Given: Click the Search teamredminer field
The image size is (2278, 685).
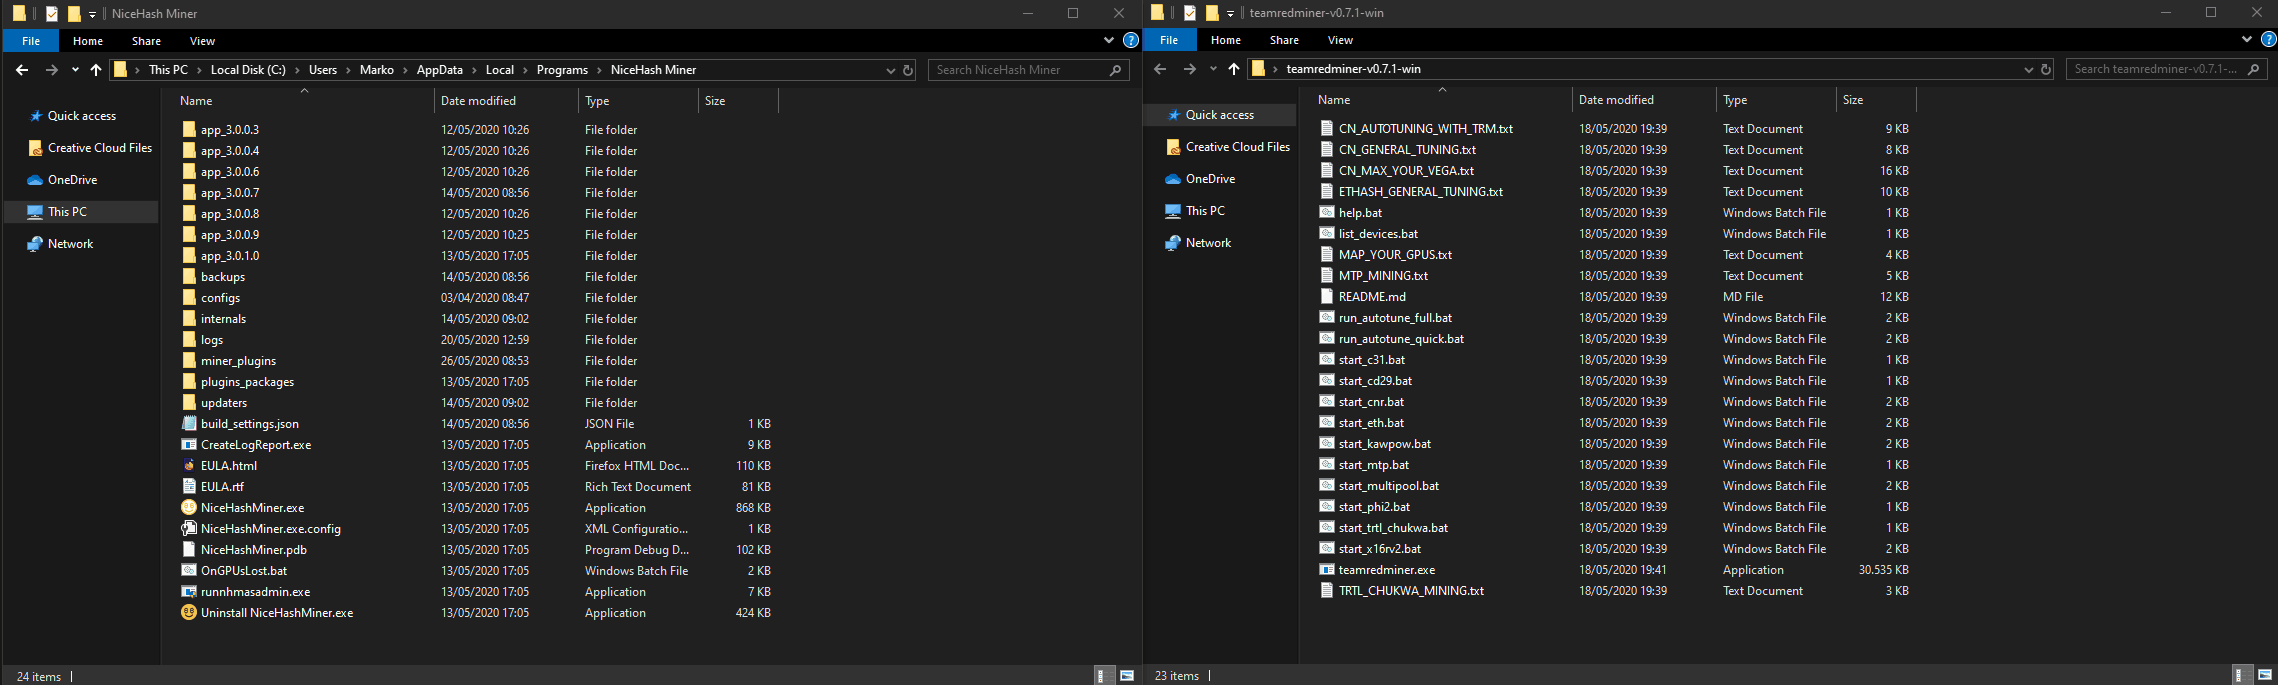Looking at the screenshot, I should click(x=2166, y=69).
